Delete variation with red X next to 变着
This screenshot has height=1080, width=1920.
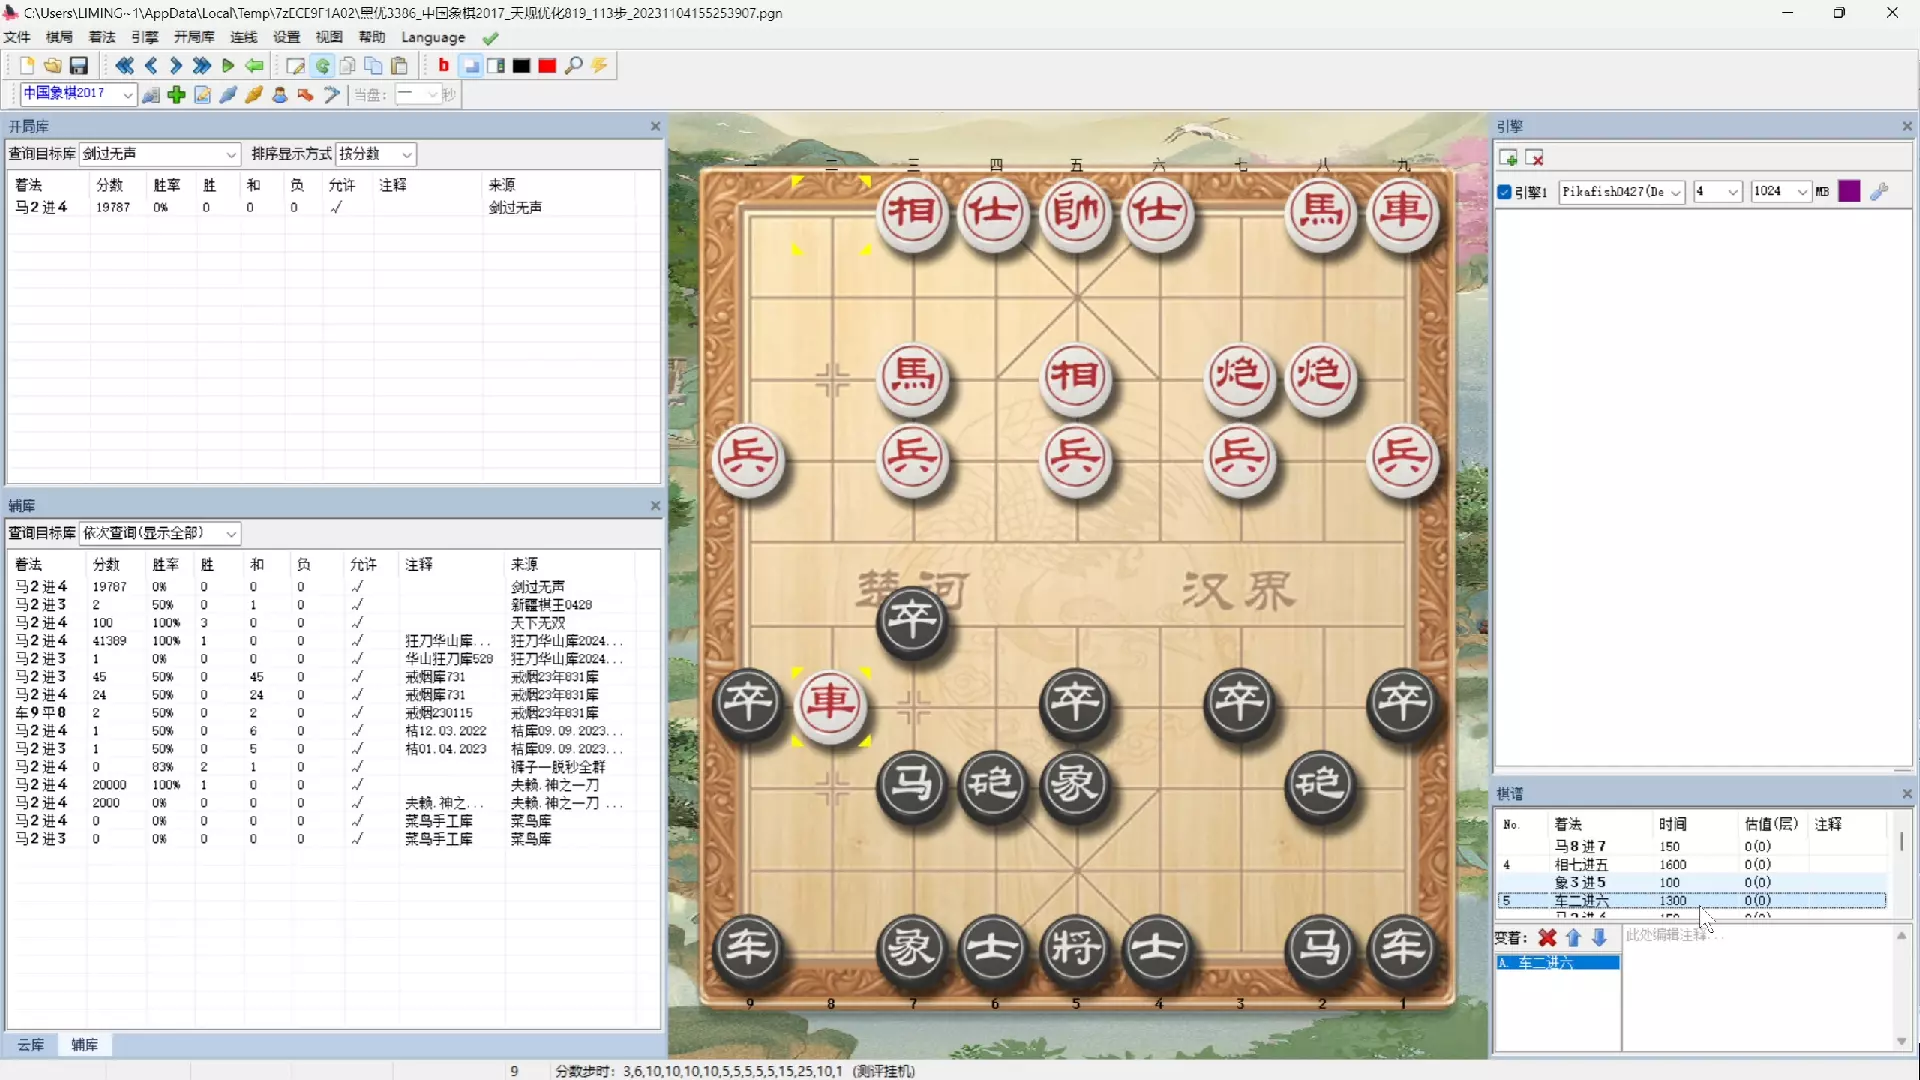click(x=1547, y=938)
